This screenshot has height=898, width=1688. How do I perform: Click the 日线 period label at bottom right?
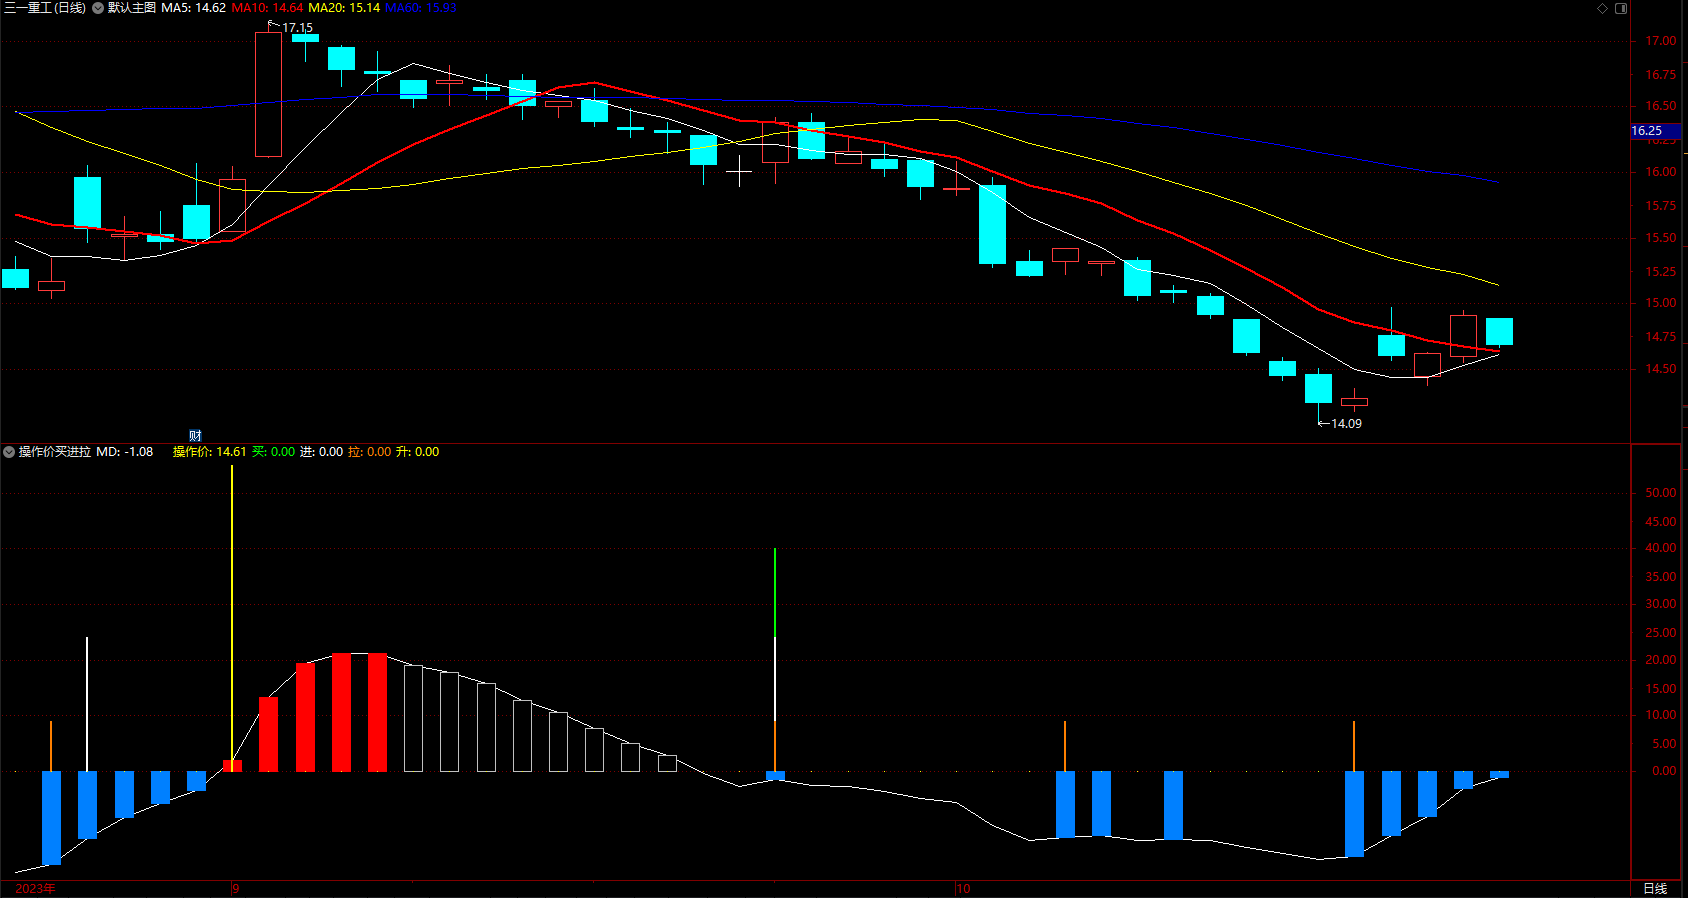click(x=1656, y=889)
